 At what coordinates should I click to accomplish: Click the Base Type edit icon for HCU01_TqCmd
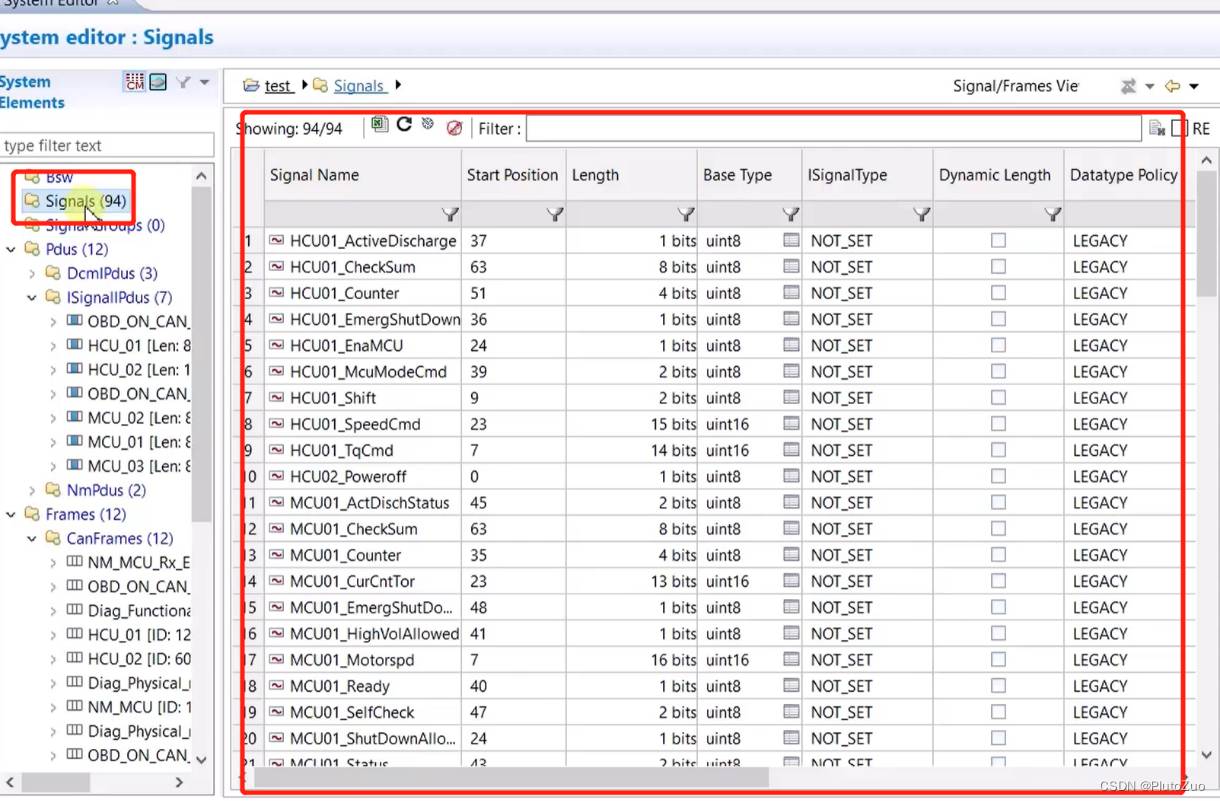[791, 450]
